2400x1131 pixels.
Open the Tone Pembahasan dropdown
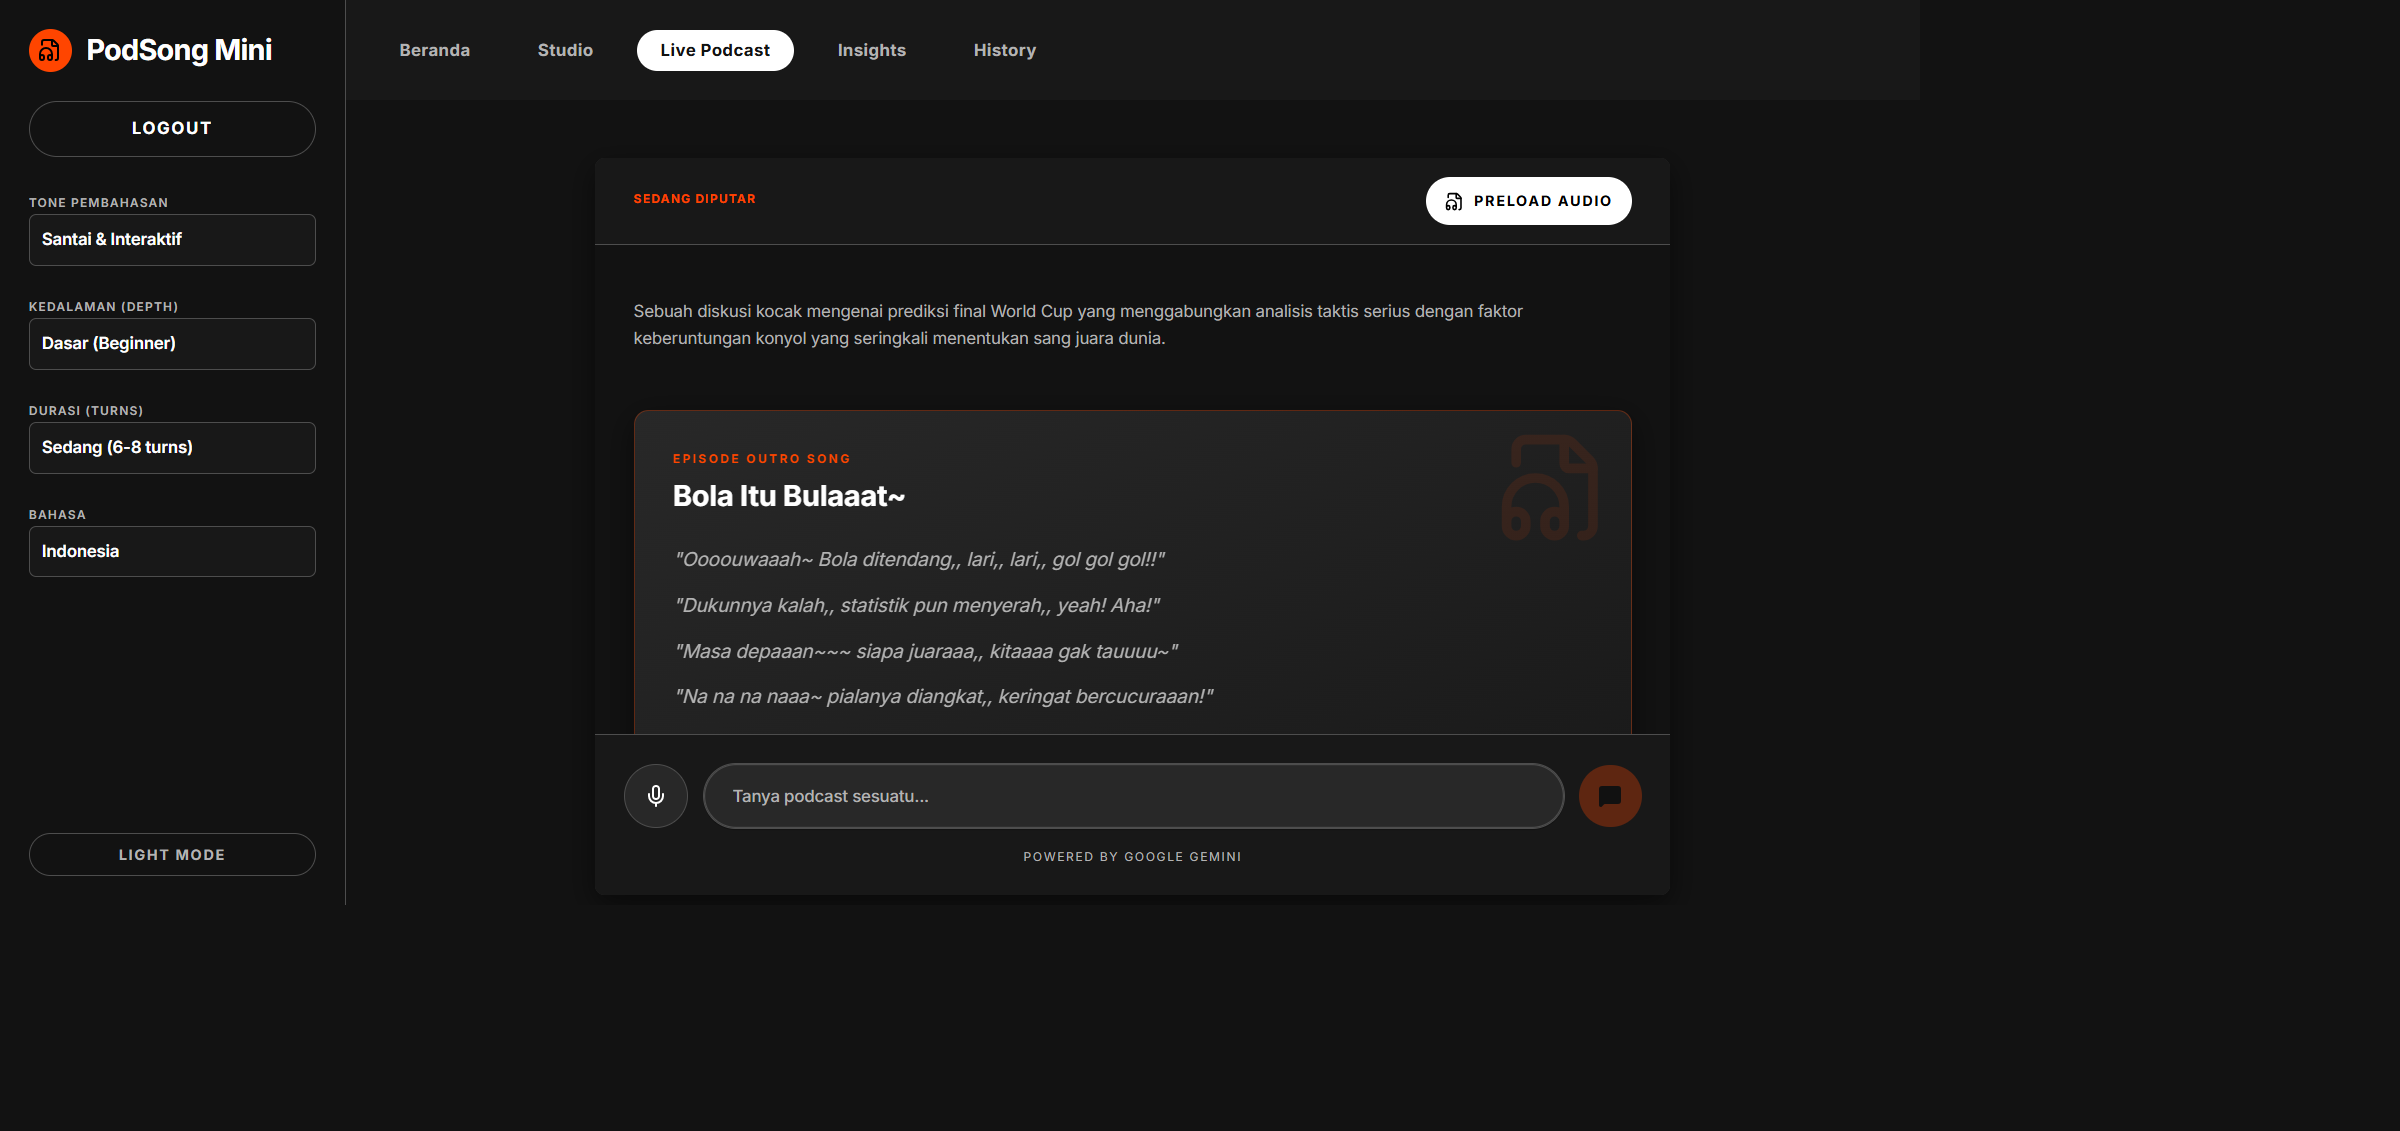tap(172, 240)
